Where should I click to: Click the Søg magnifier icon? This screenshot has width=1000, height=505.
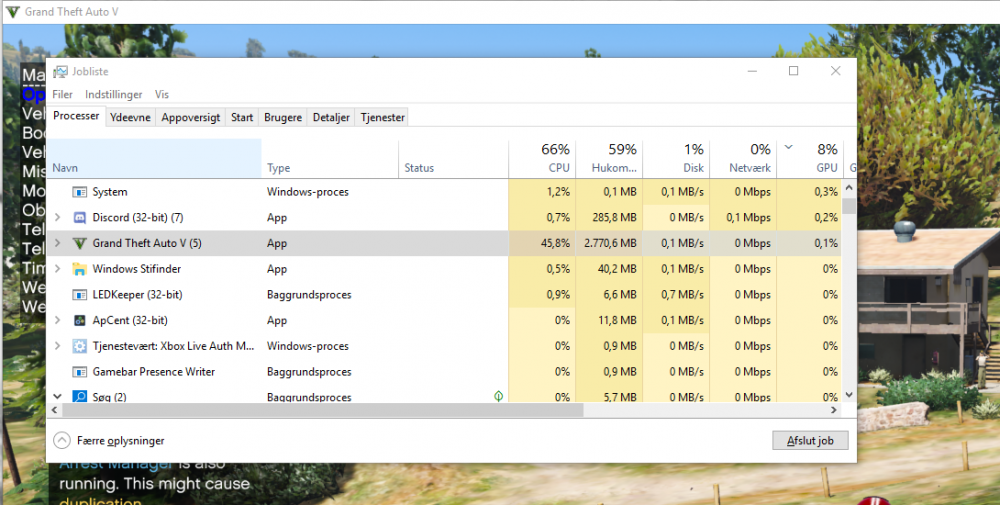click(80, 397)
